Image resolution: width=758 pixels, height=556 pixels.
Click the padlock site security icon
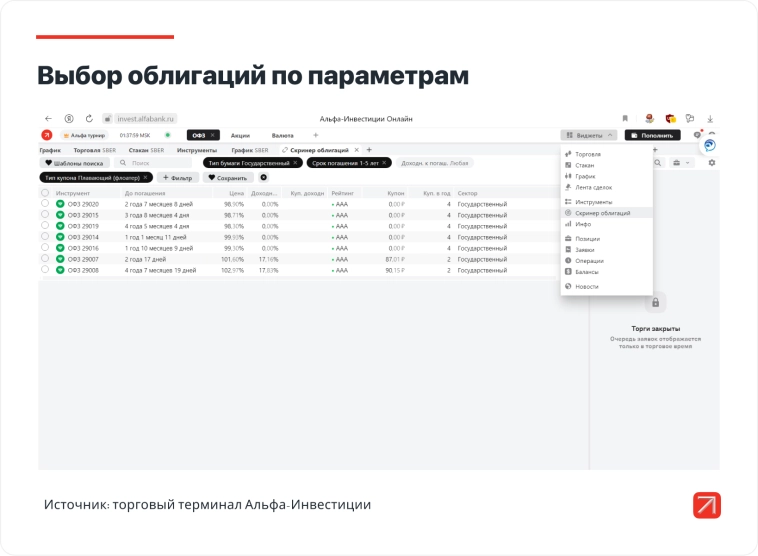pyautogui.click(x=108, y=118)
